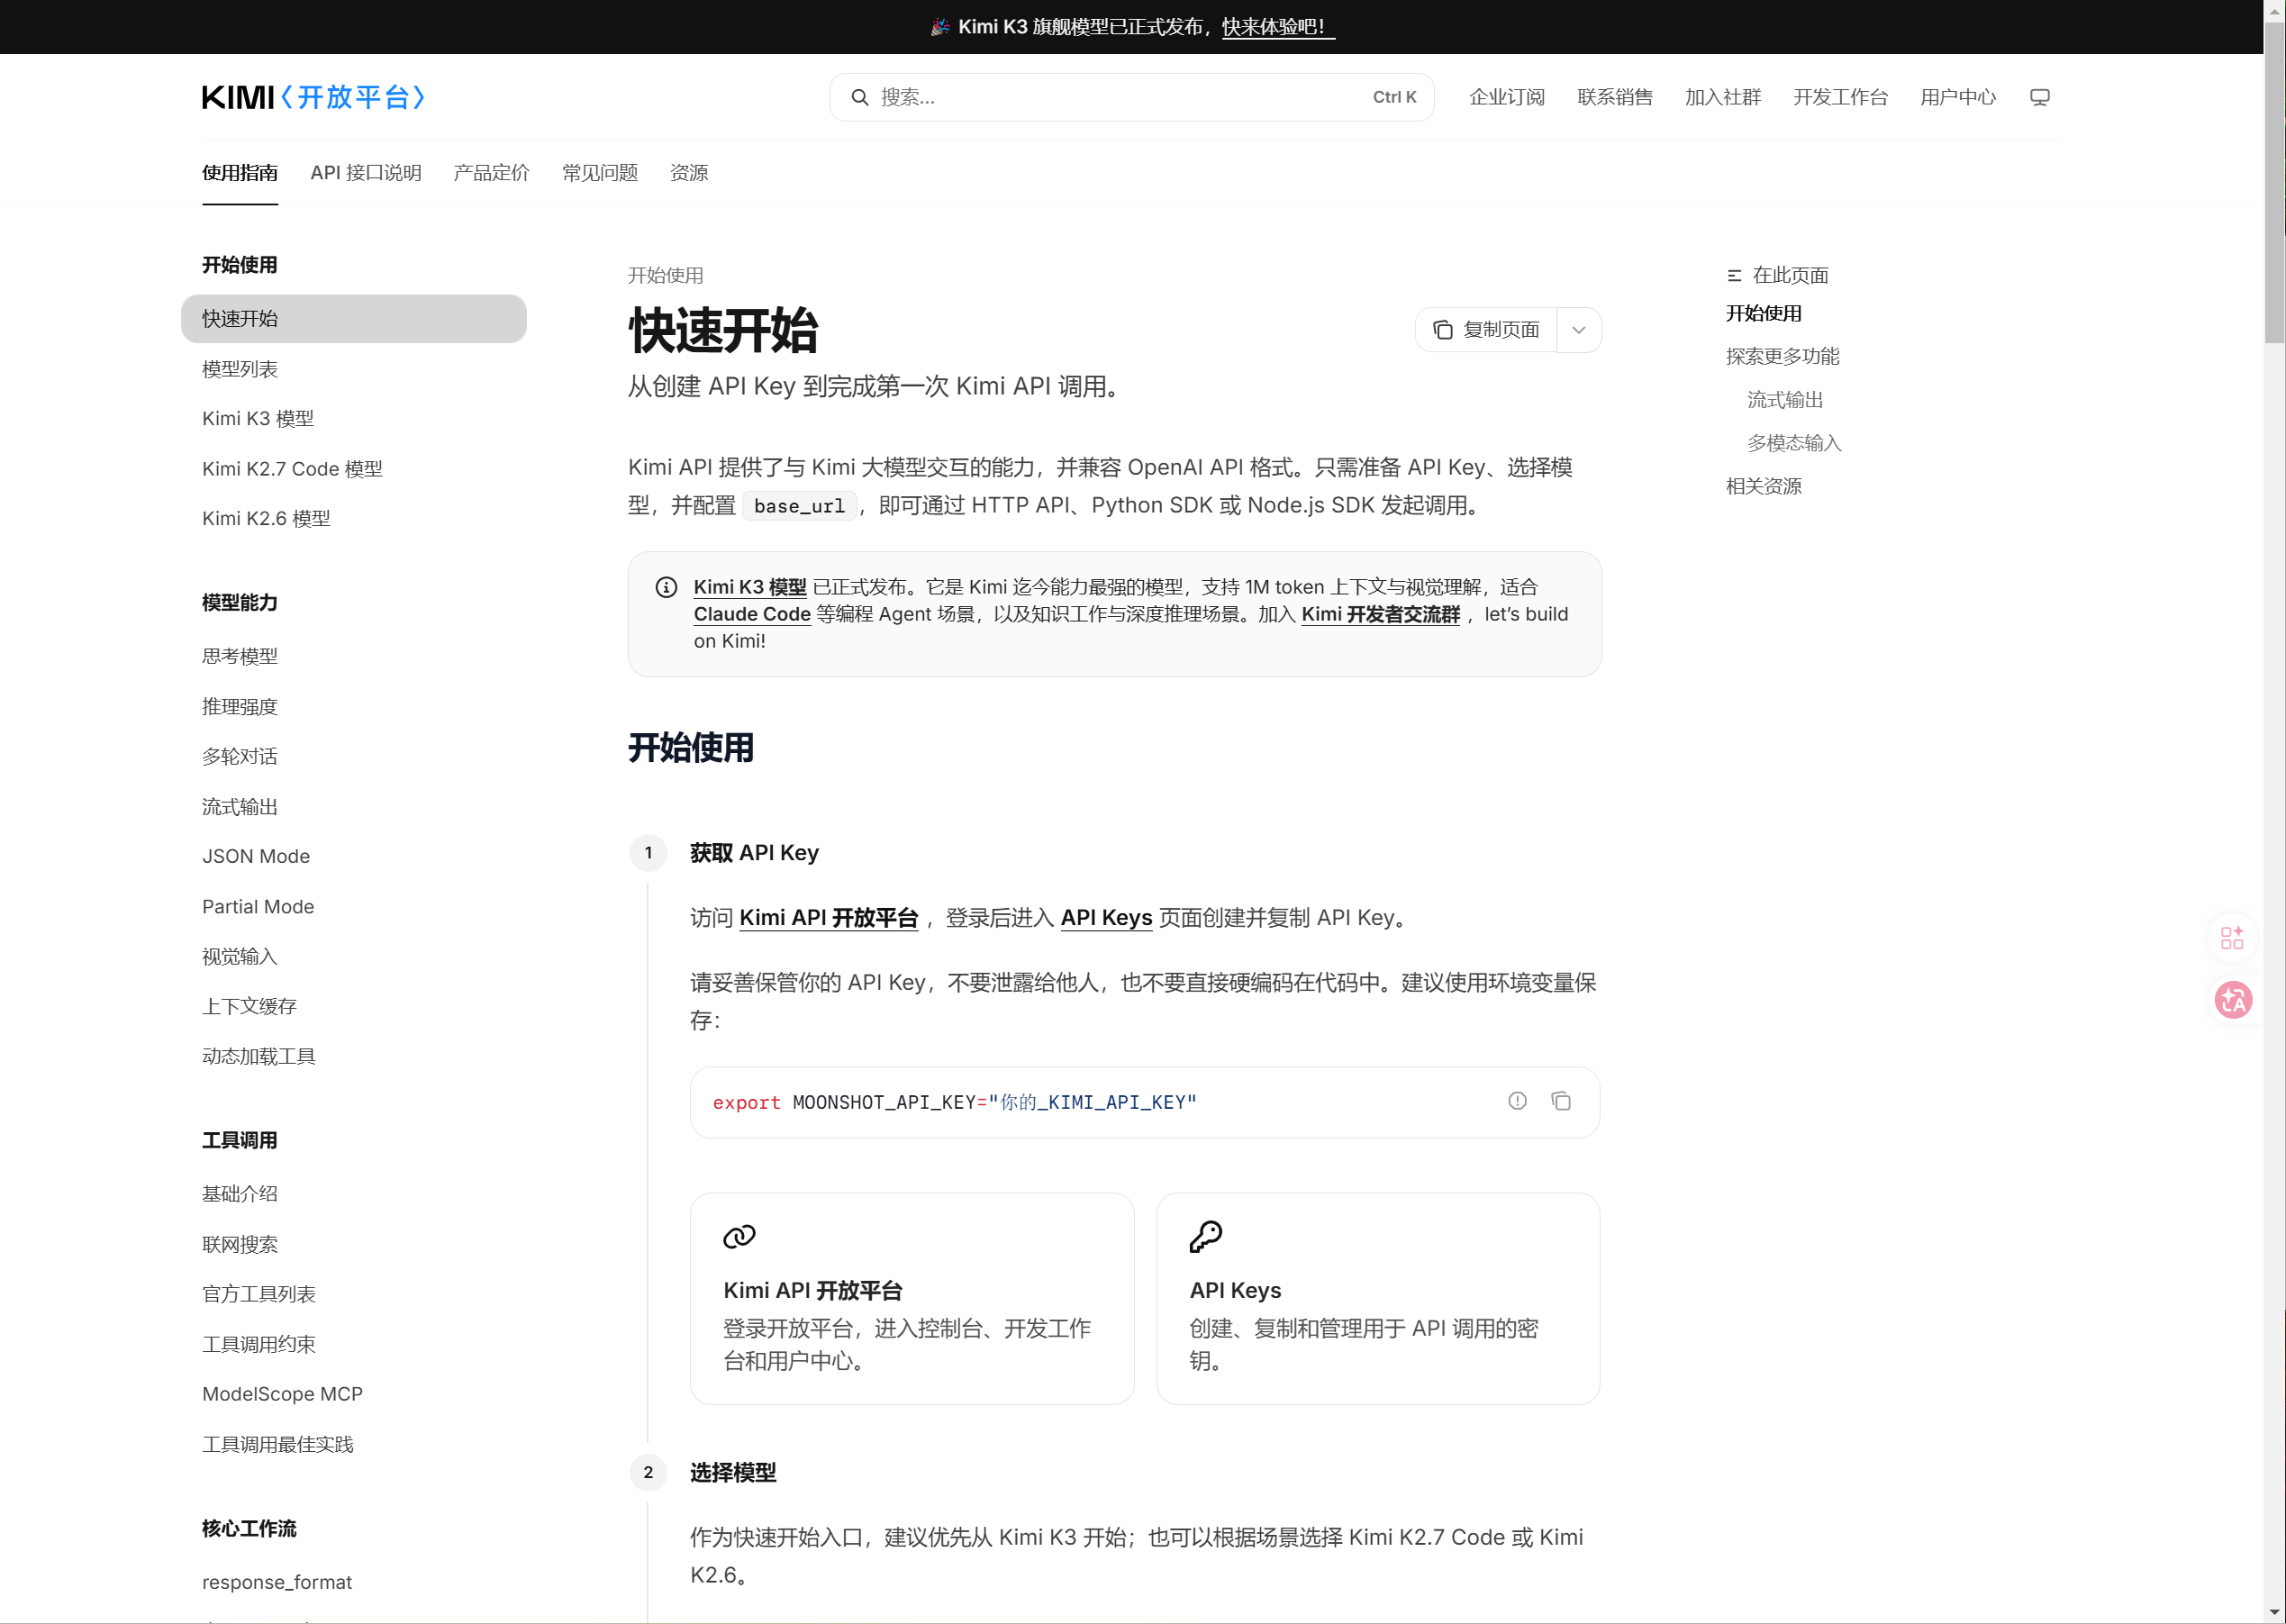This screenshot has width=2286, height=1624.
Task: Jump to 开始使用 in page outline
Action: (1763, 314)
